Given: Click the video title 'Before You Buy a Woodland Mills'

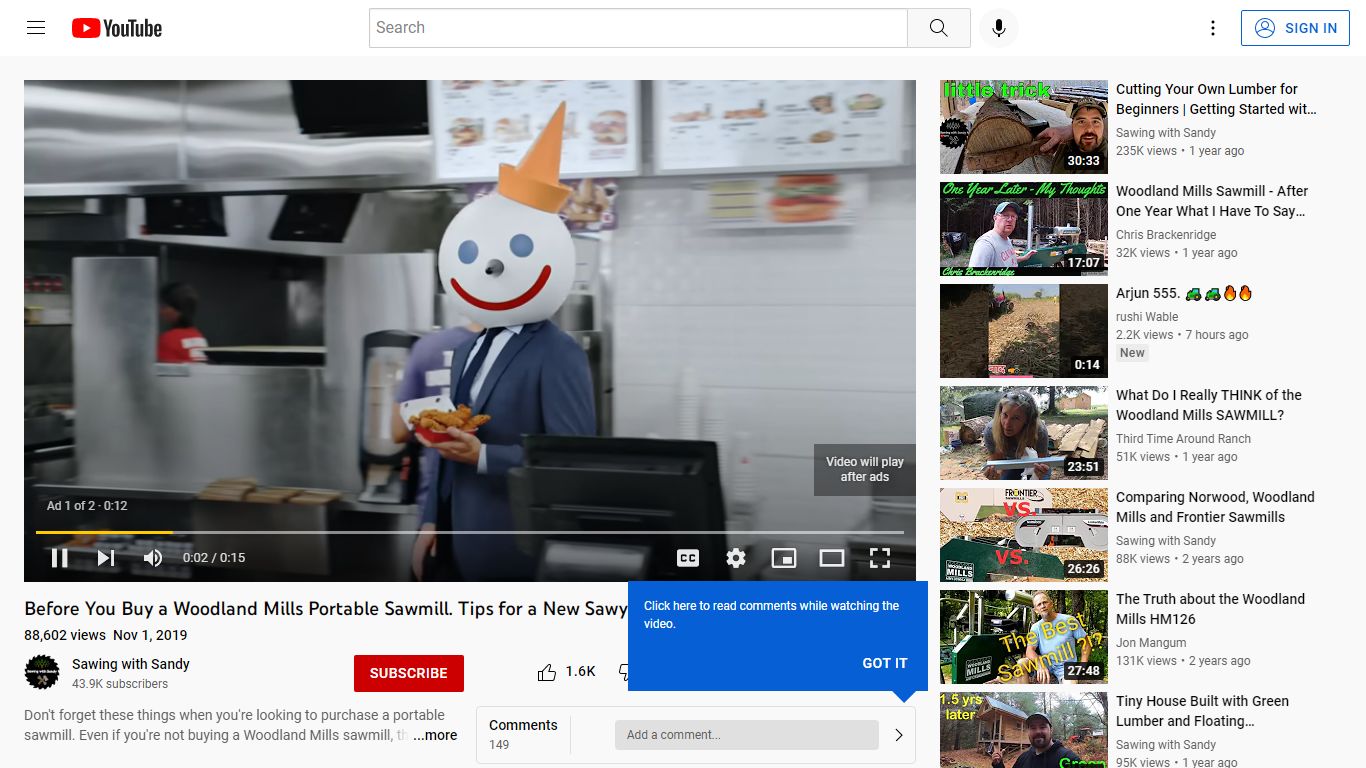Looking at the screenshot, I should tap(326, 609).
